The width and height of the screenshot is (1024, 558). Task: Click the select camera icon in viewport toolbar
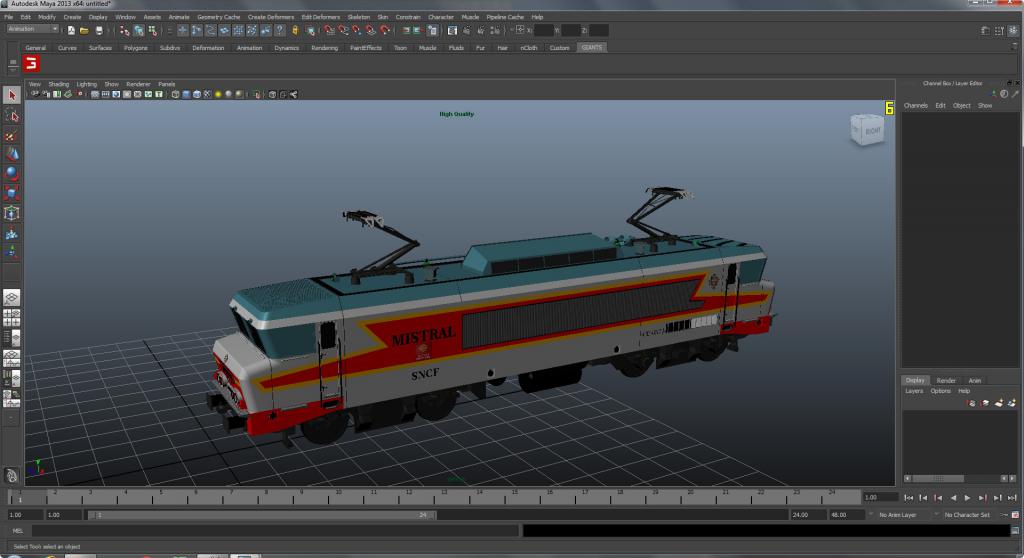click(35, 95)
